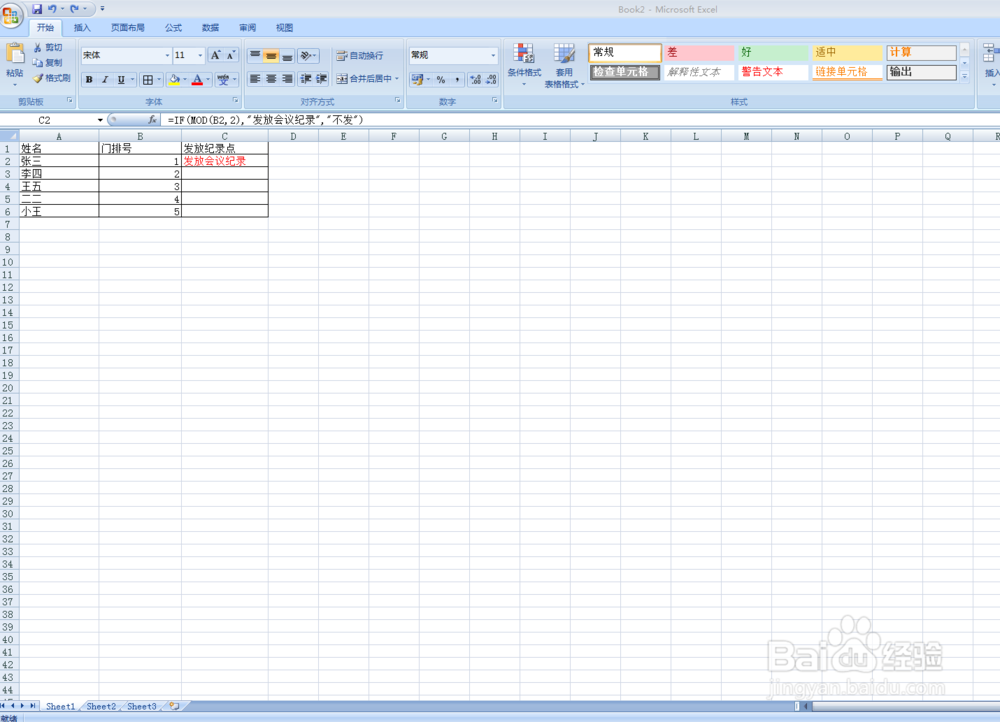Align cell text right
This screenshot has width=1000, height=722.
click(287, 79)
